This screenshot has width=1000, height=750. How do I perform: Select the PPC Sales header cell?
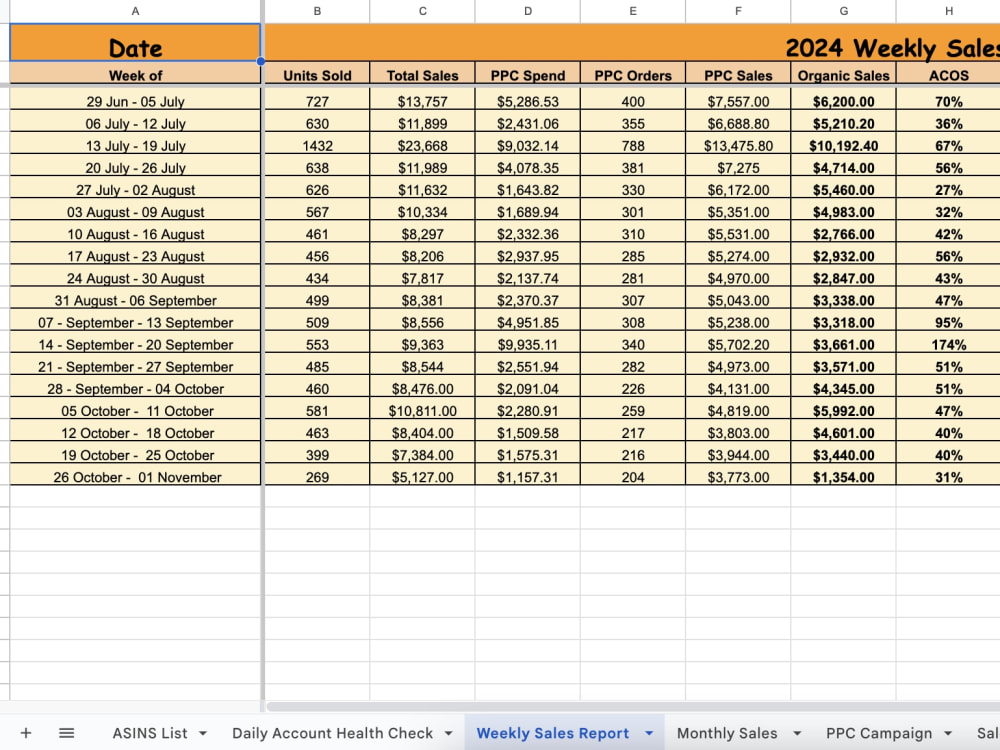tap(738, 75)
